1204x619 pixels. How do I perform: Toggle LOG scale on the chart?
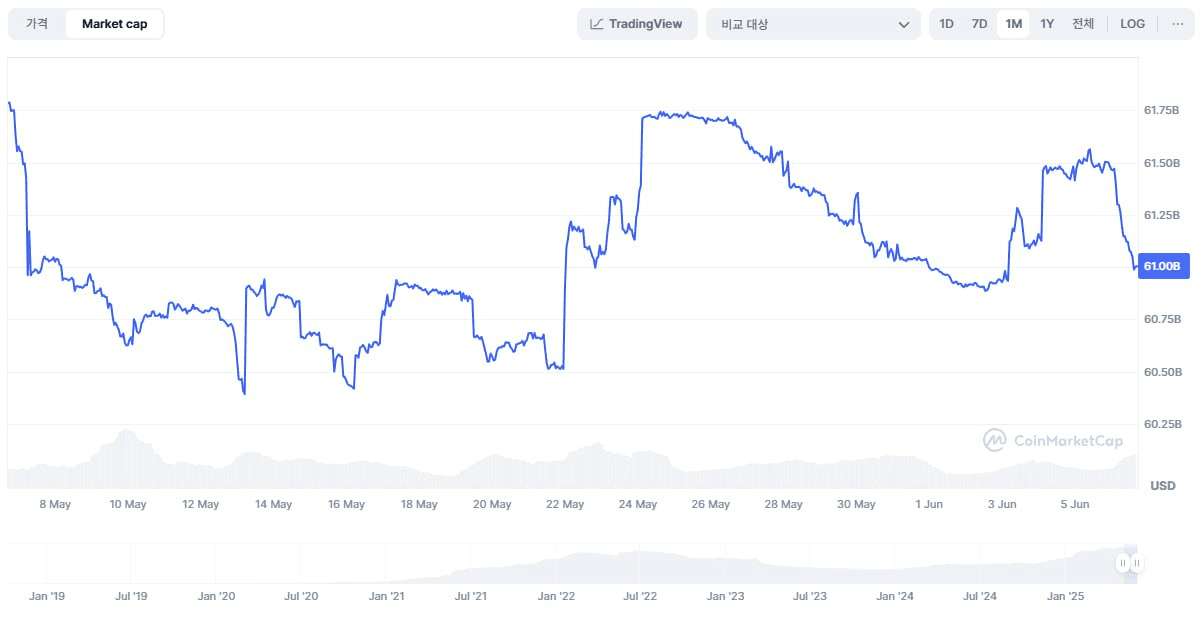tap(1132, 24)
